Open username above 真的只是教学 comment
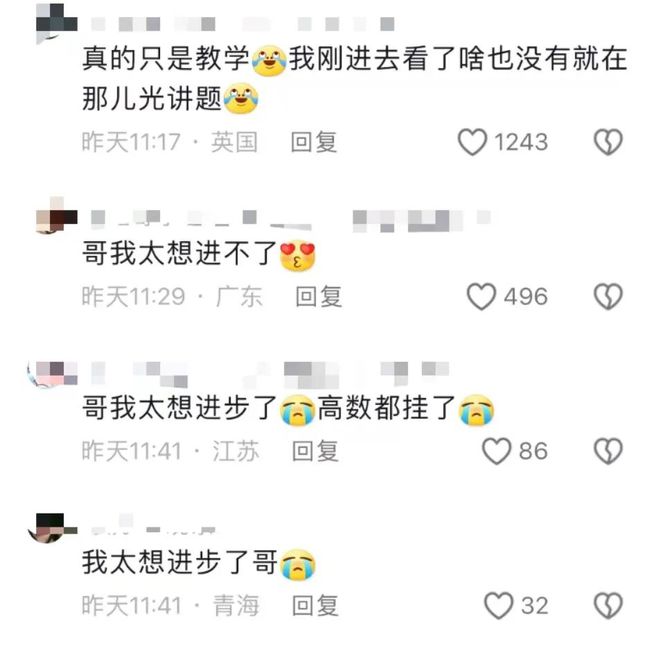660x650 pixels. click(243, 24)
